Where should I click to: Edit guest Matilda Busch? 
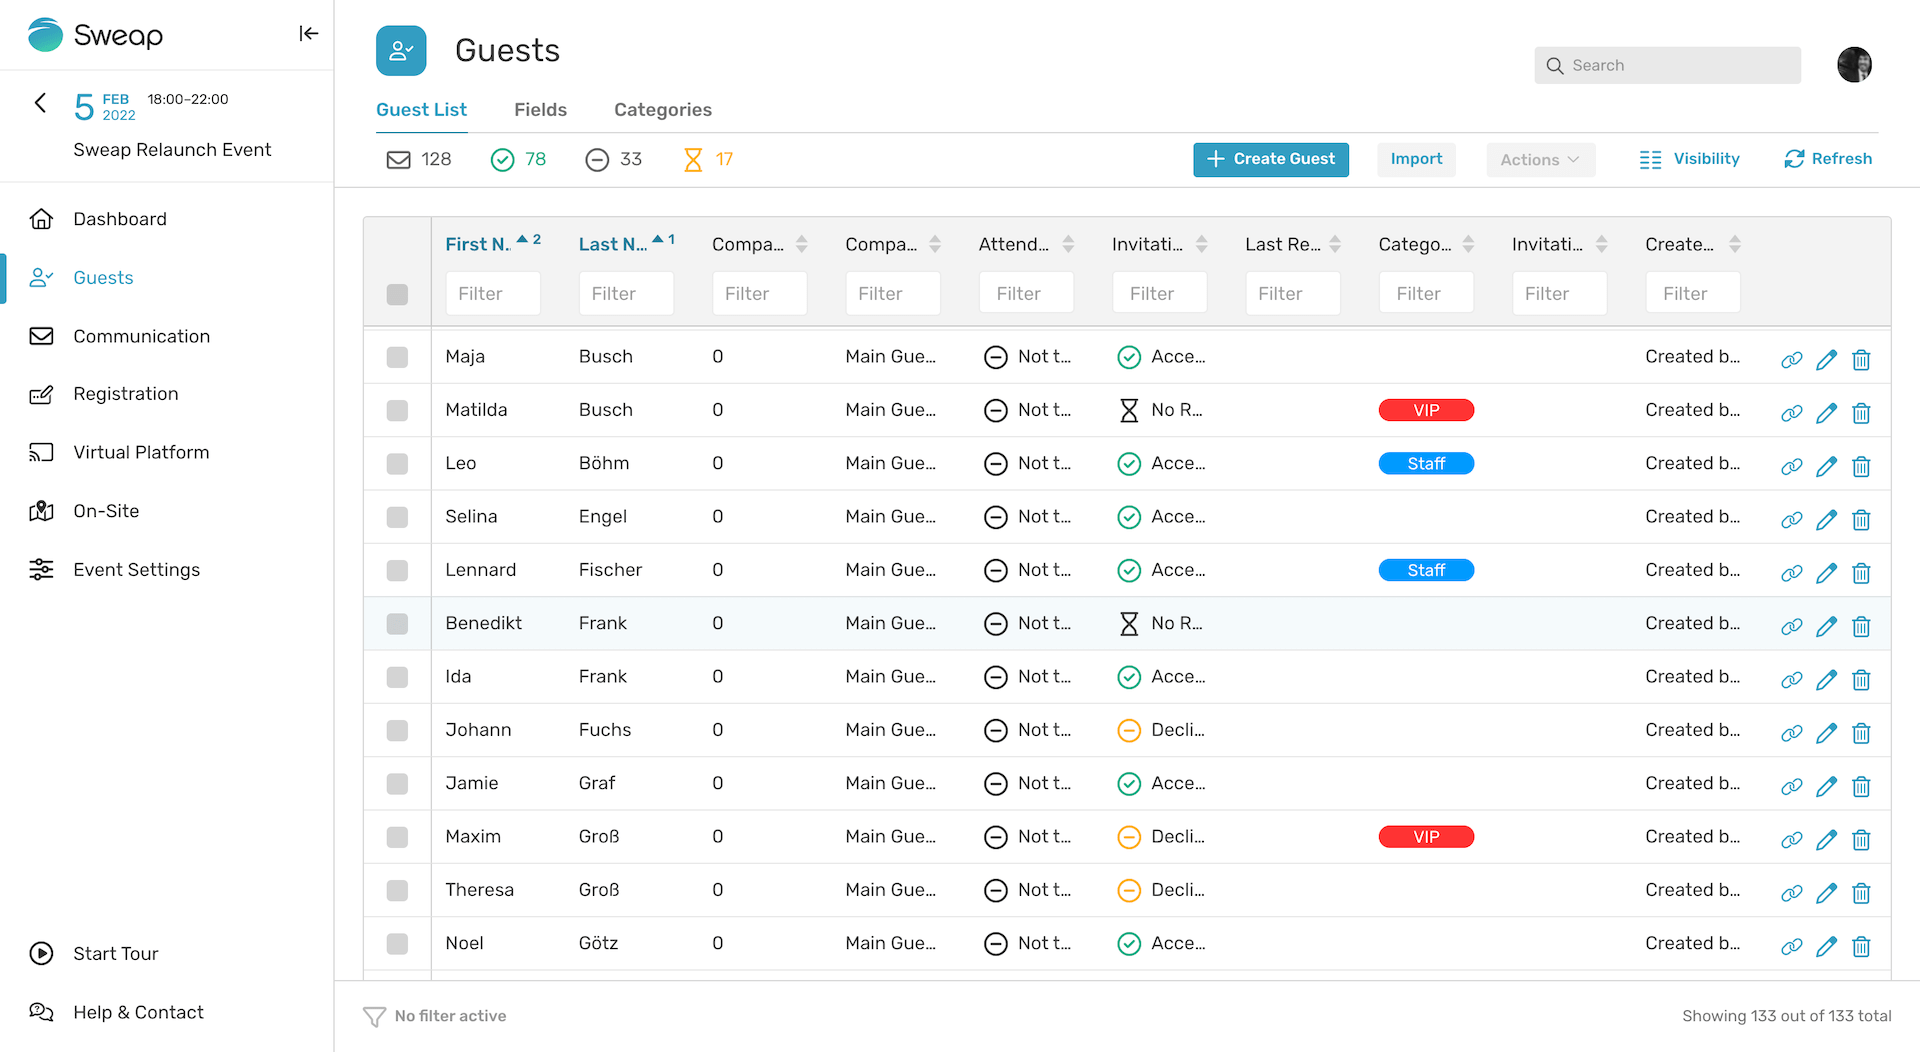pos(1826,413)
